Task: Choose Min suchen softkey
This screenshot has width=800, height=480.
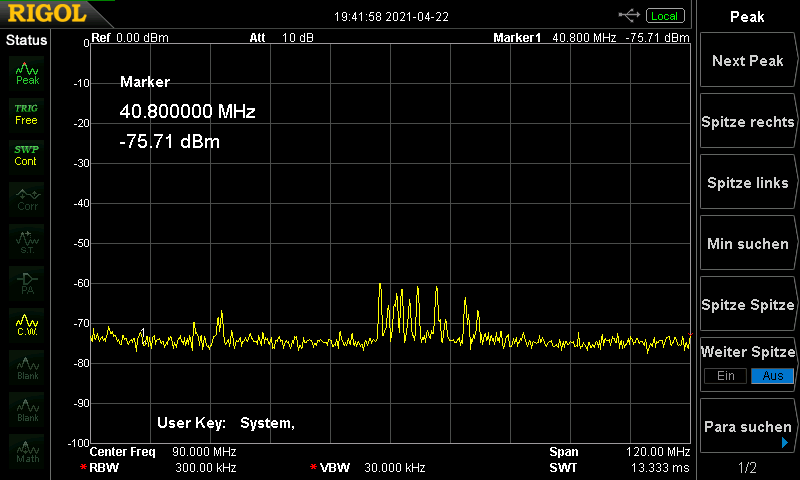Action: pyautogui.click(x=748, y=243)
